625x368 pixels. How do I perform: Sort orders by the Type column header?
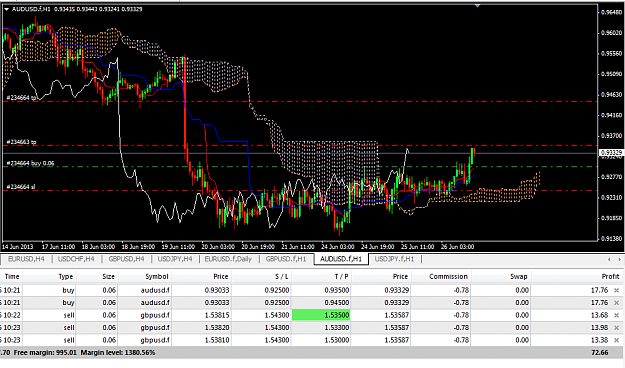click(x=66, y=276)
